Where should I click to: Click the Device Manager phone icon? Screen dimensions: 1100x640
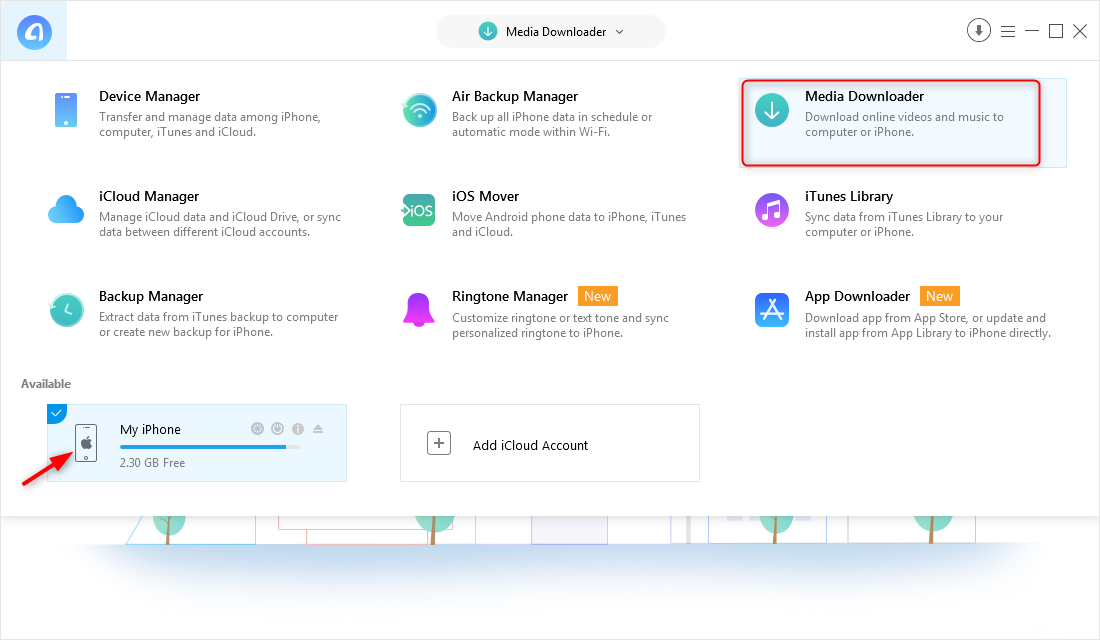66,110
